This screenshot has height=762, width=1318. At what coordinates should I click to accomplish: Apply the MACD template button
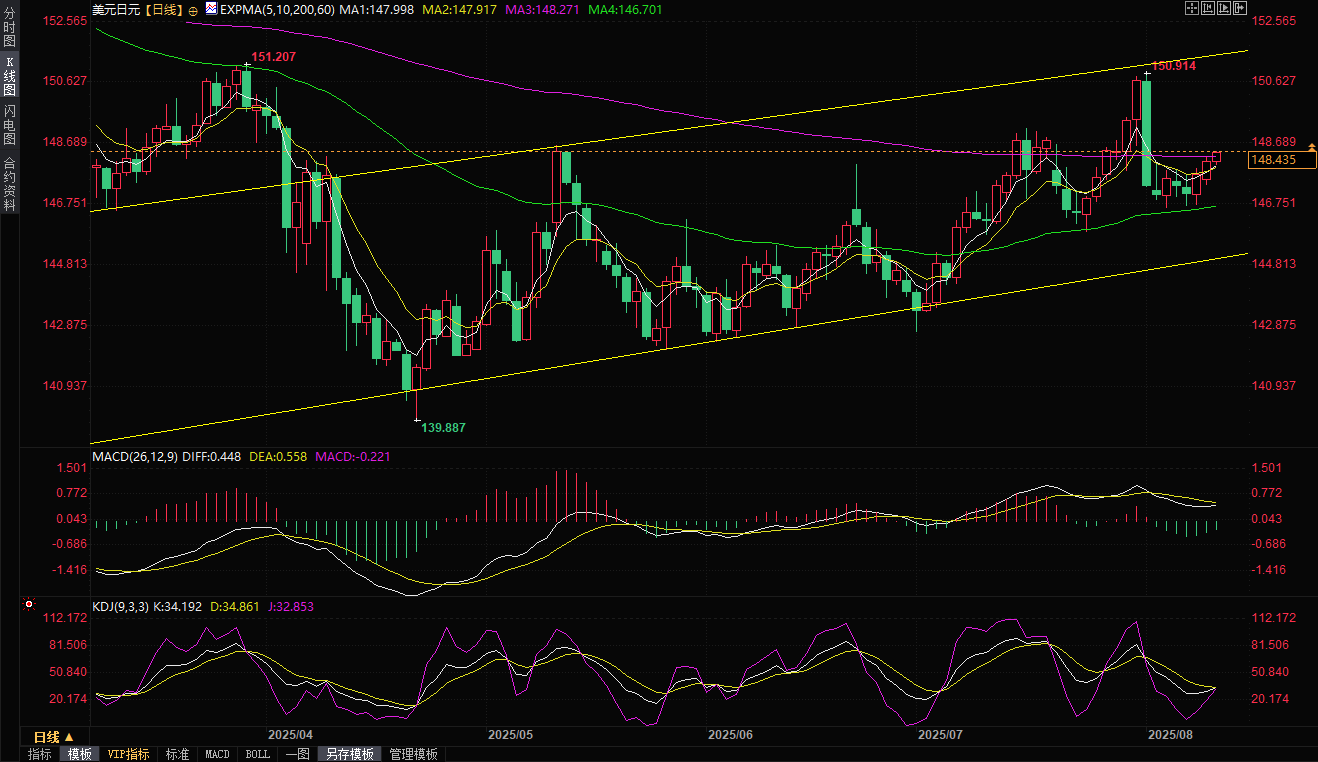tap(217, 754)
